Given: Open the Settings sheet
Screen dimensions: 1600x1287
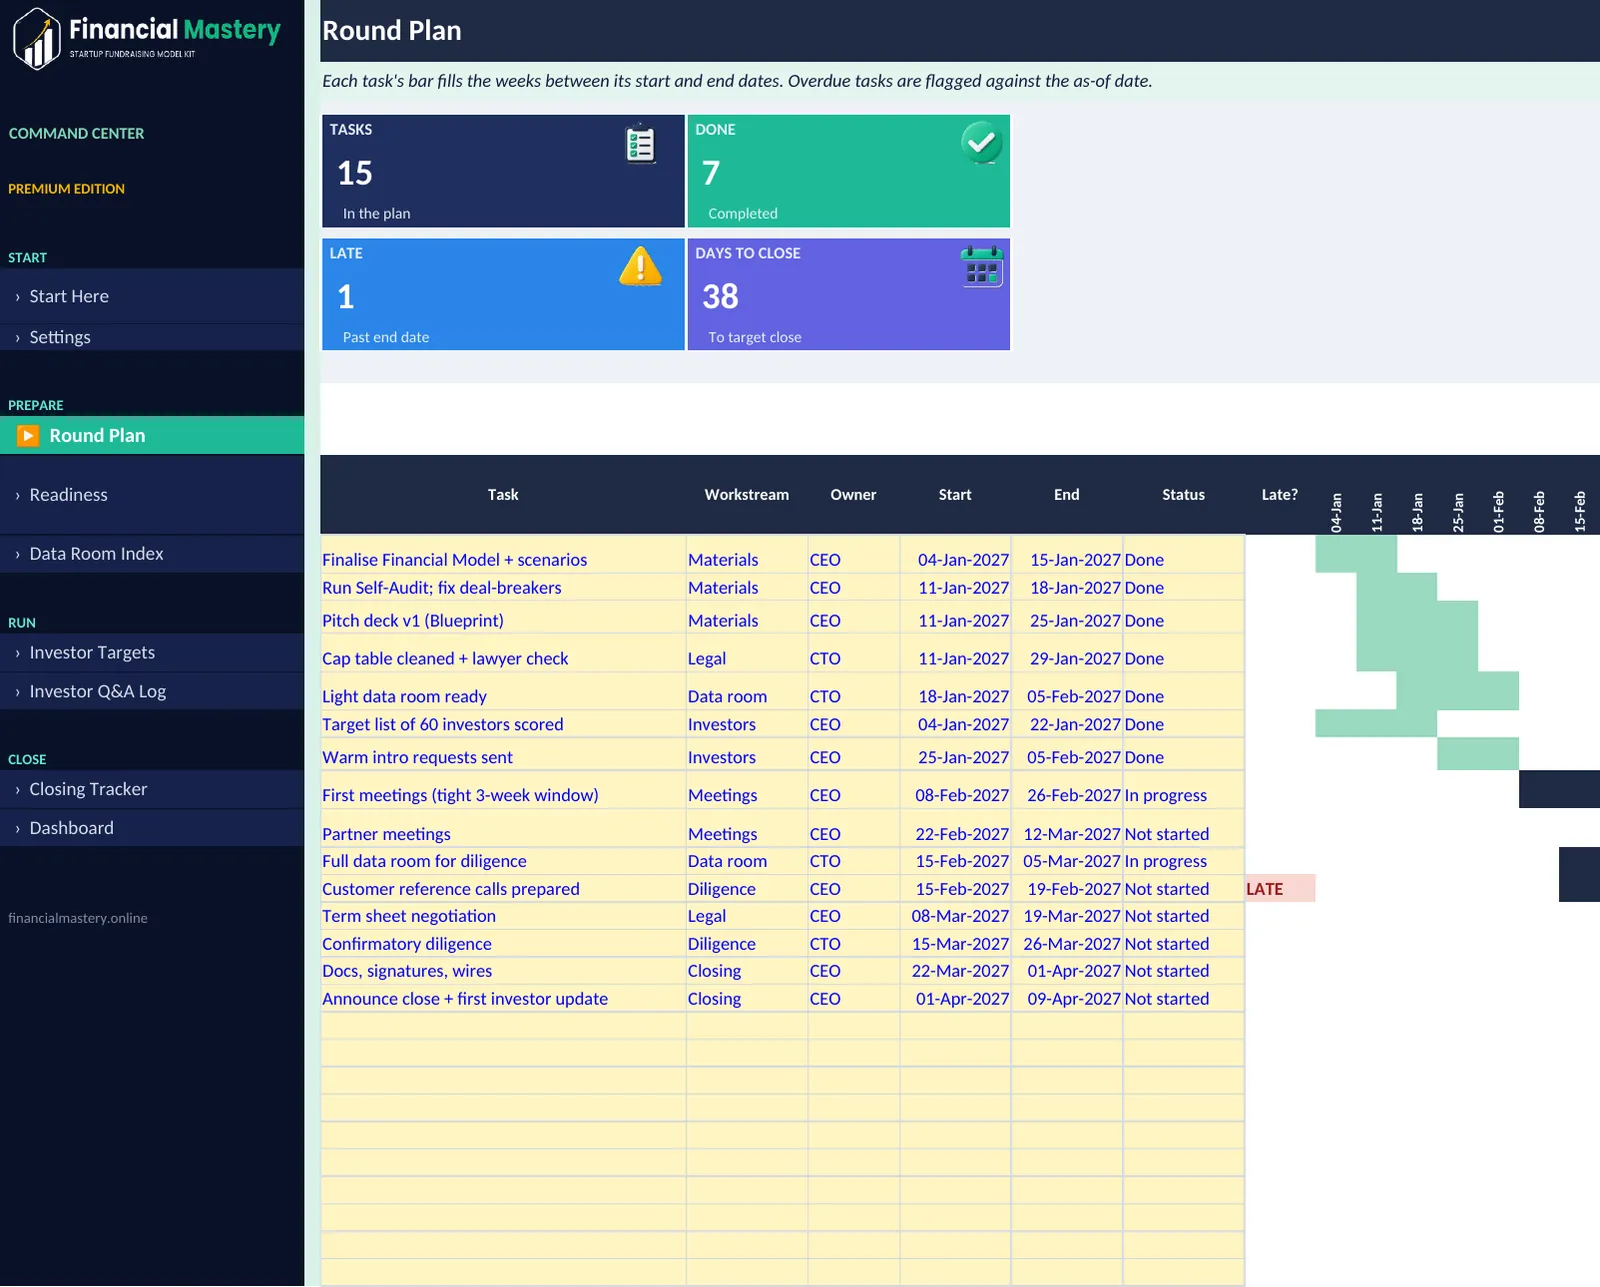Looking at the screenshot, I should (152, 337).
